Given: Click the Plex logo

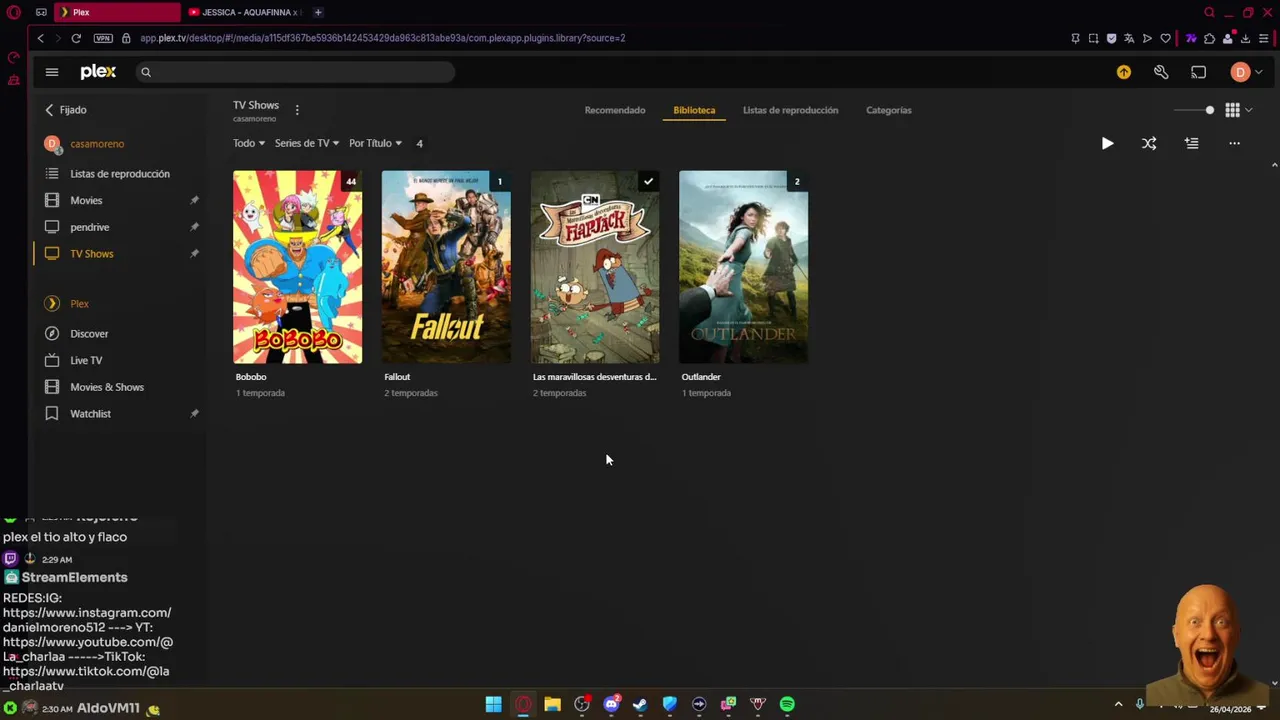Looking at the screenshot, I should tap(98, 72).
